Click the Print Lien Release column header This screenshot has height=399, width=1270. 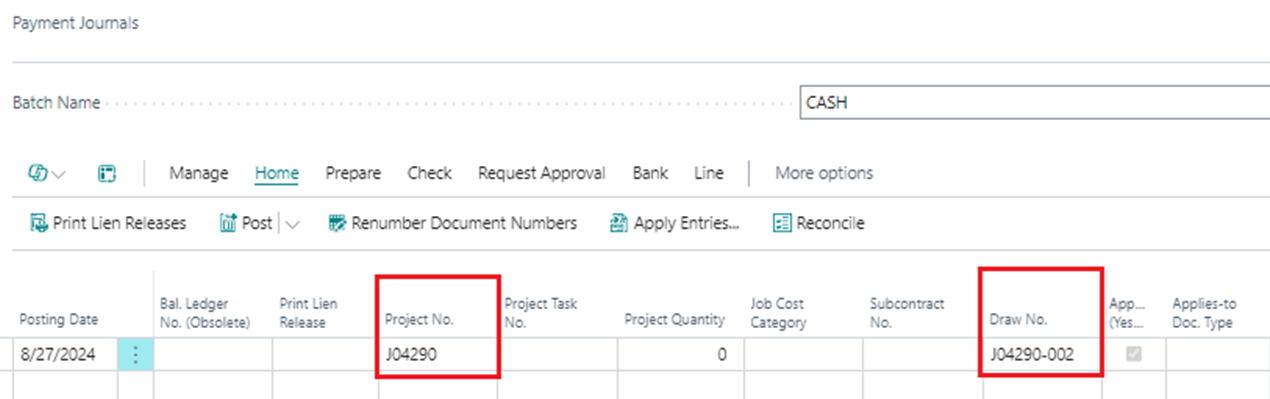click(309, 312)
